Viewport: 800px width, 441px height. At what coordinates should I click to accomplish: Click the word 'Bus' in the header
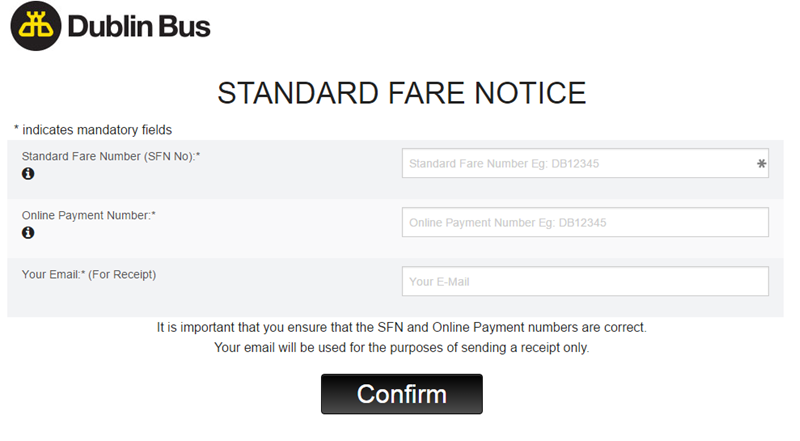pos(188,27)
